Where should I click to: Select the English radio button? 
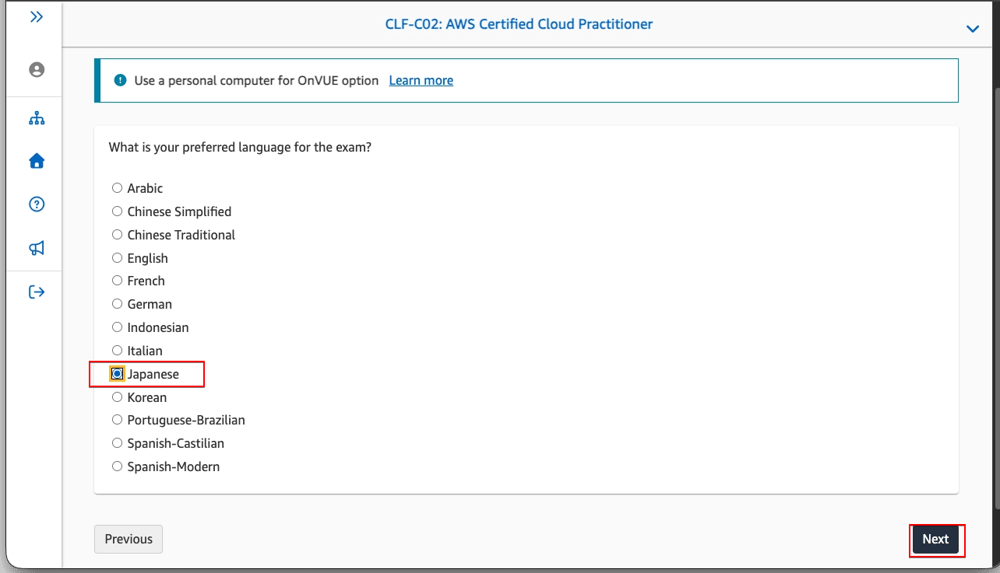click(117, 258)
